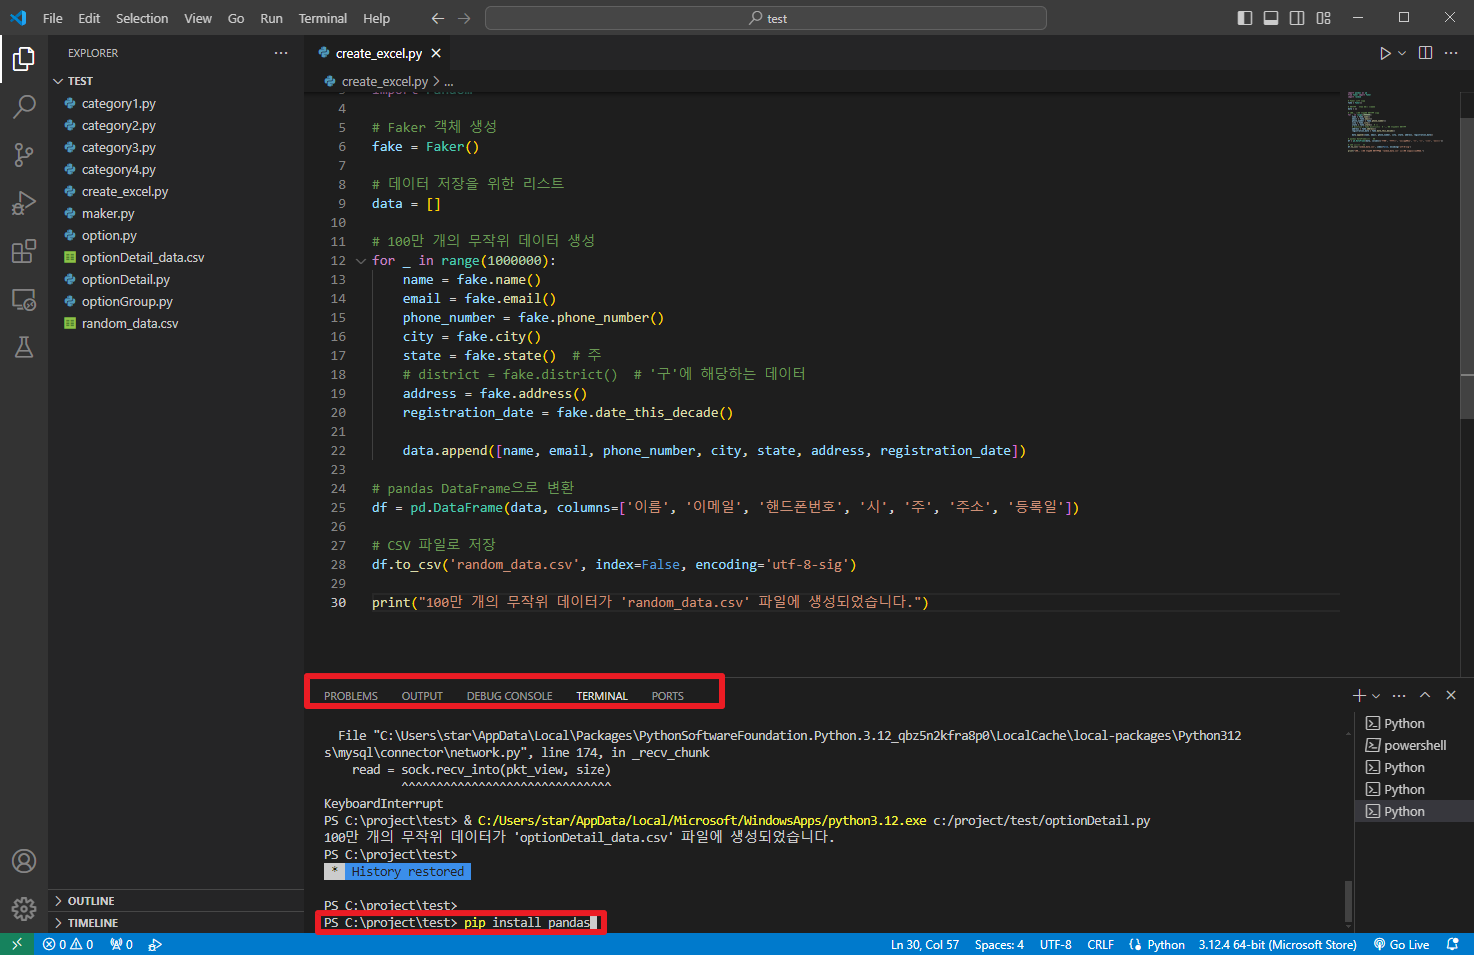Open terminal panel More Actions ellipsis
This screenshot has height=955, width=1474.
click(1399, 695)
